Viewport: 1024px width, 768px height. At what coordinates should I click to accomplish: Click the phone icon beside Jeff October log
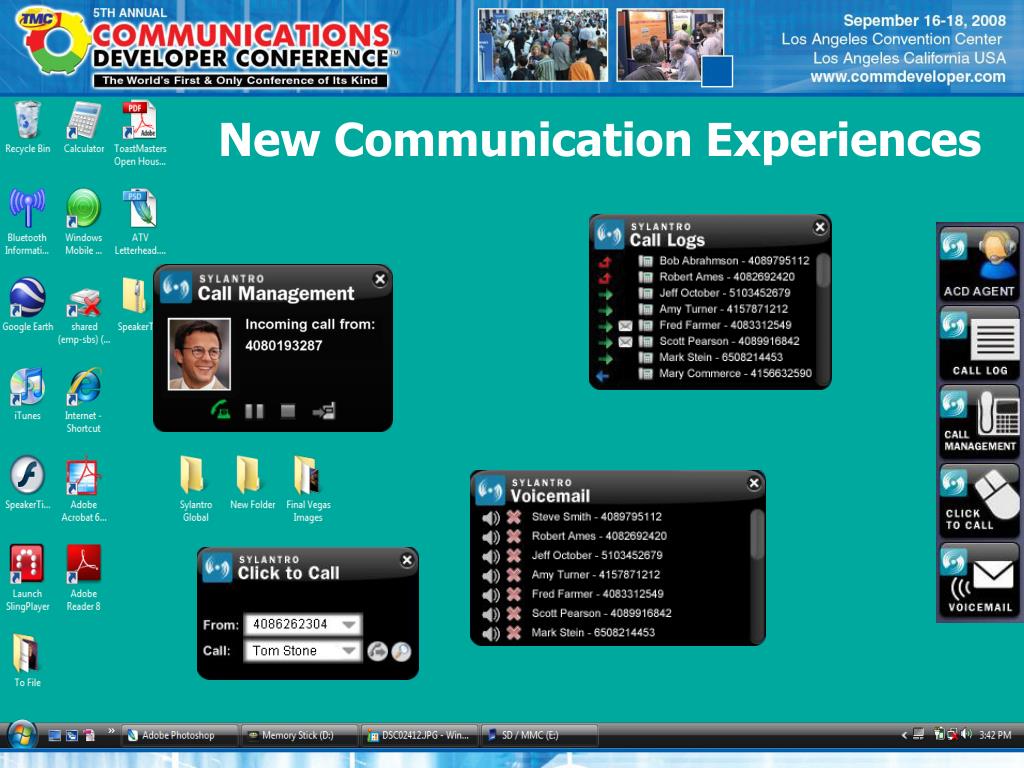(x=645, y=293)
